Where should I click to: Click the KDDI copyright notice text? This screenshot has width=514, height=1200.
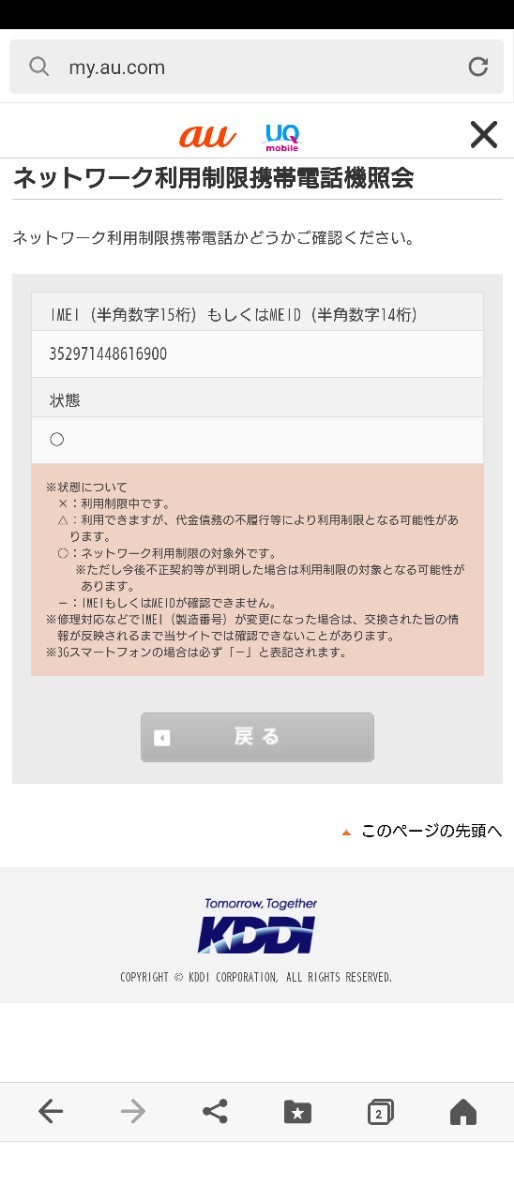(x=256, y=977)
